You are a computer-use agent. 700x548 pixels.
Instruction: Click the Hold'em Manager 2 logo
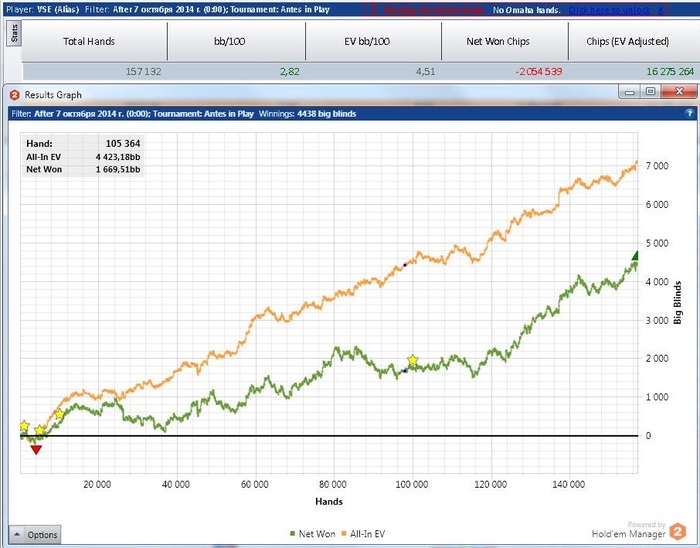click(x=678, y=531)
